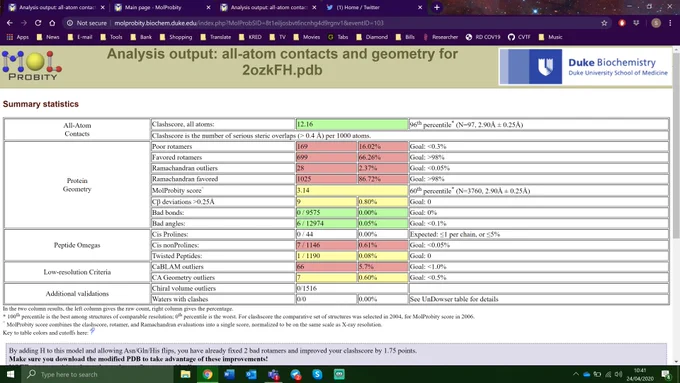Open the Translate bookmarks folder

pyautogui.click(x=216, y=37)
